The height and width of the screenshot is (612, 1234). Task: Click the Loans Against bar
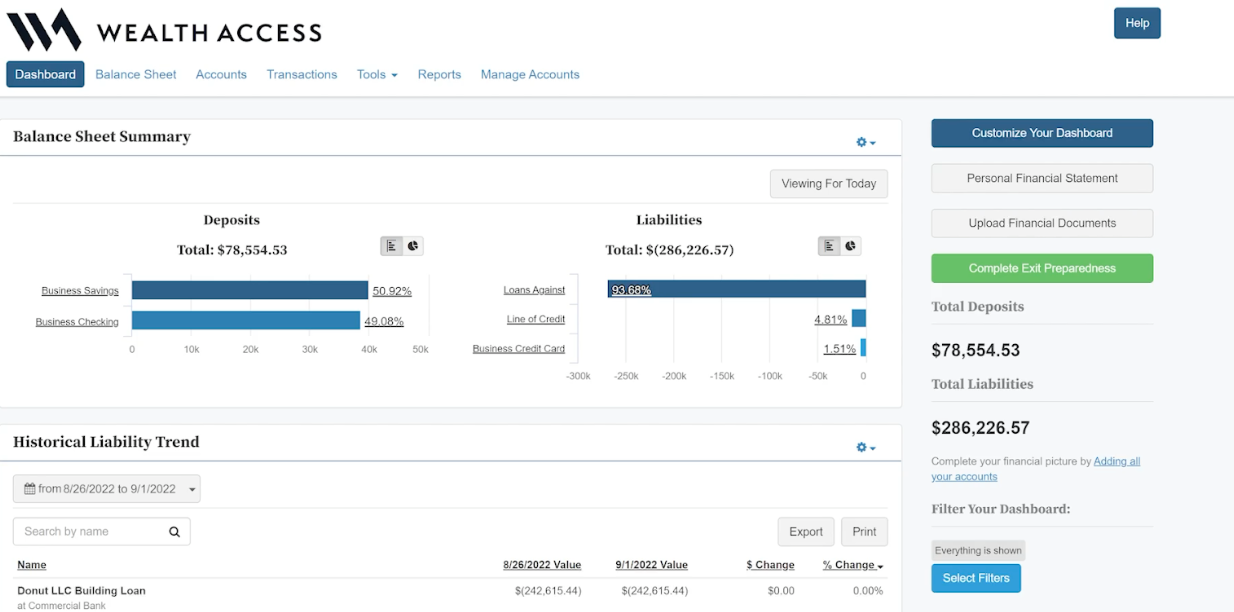point(737,289)
